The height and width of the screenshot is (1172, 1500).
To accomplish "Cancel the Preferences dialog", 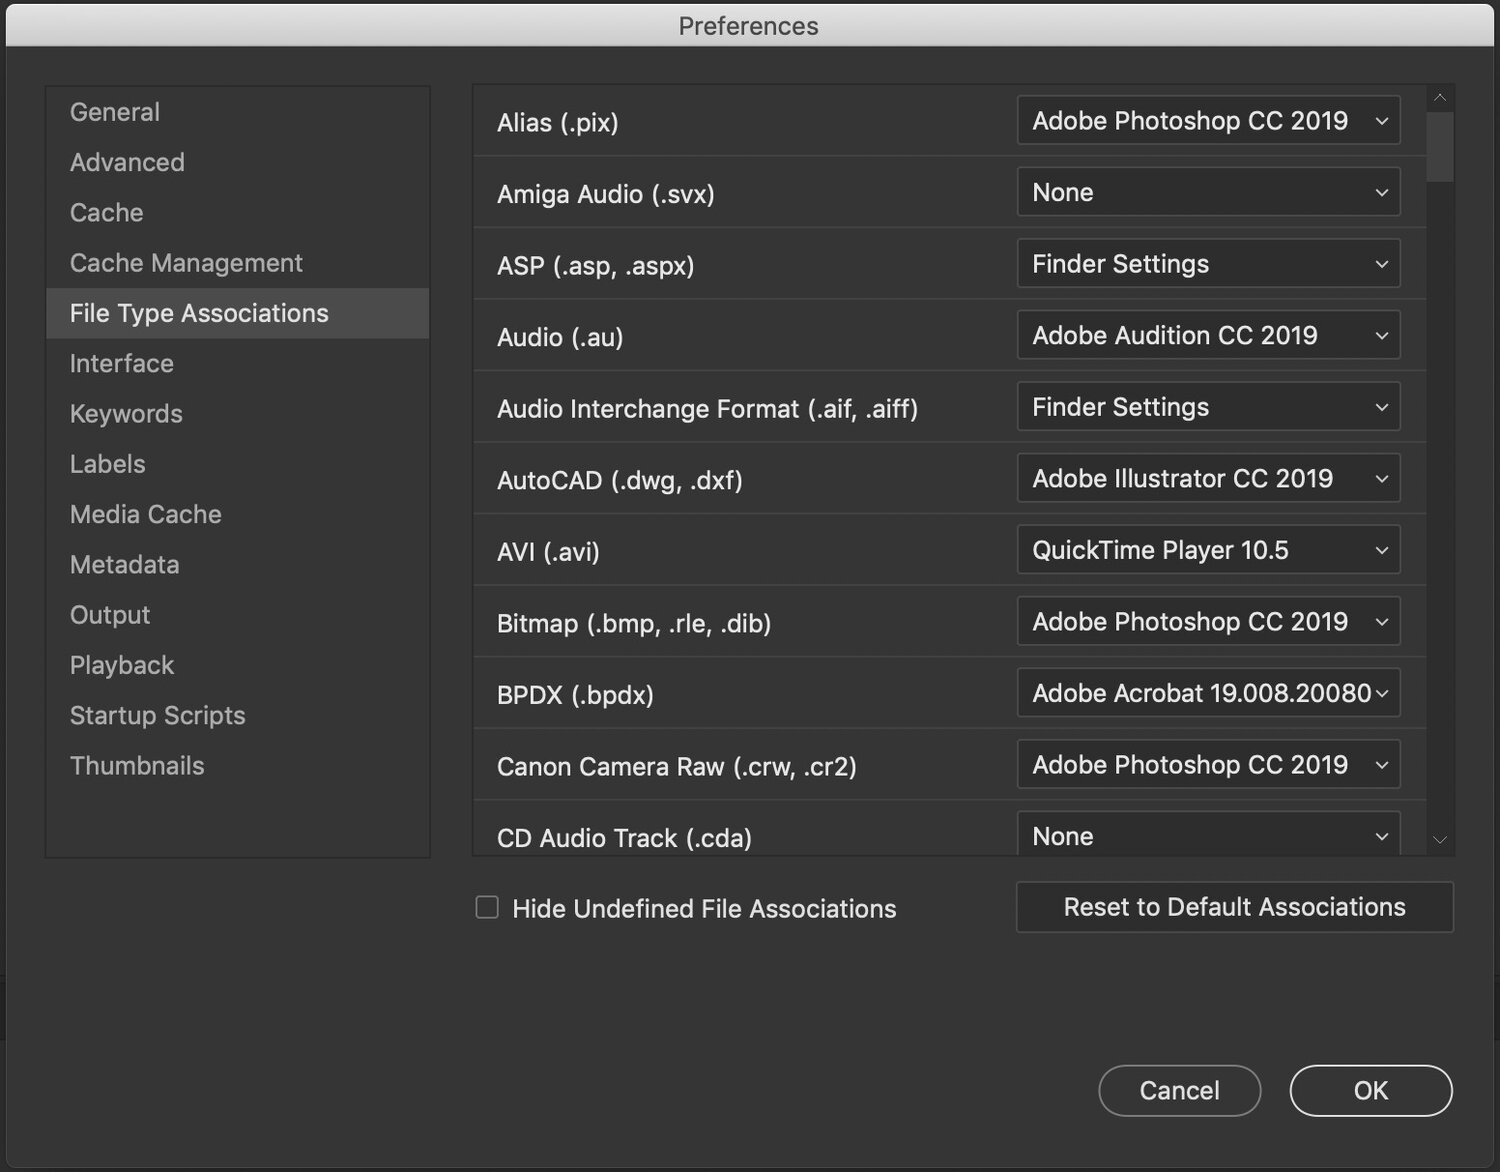I will 1179,1090.
